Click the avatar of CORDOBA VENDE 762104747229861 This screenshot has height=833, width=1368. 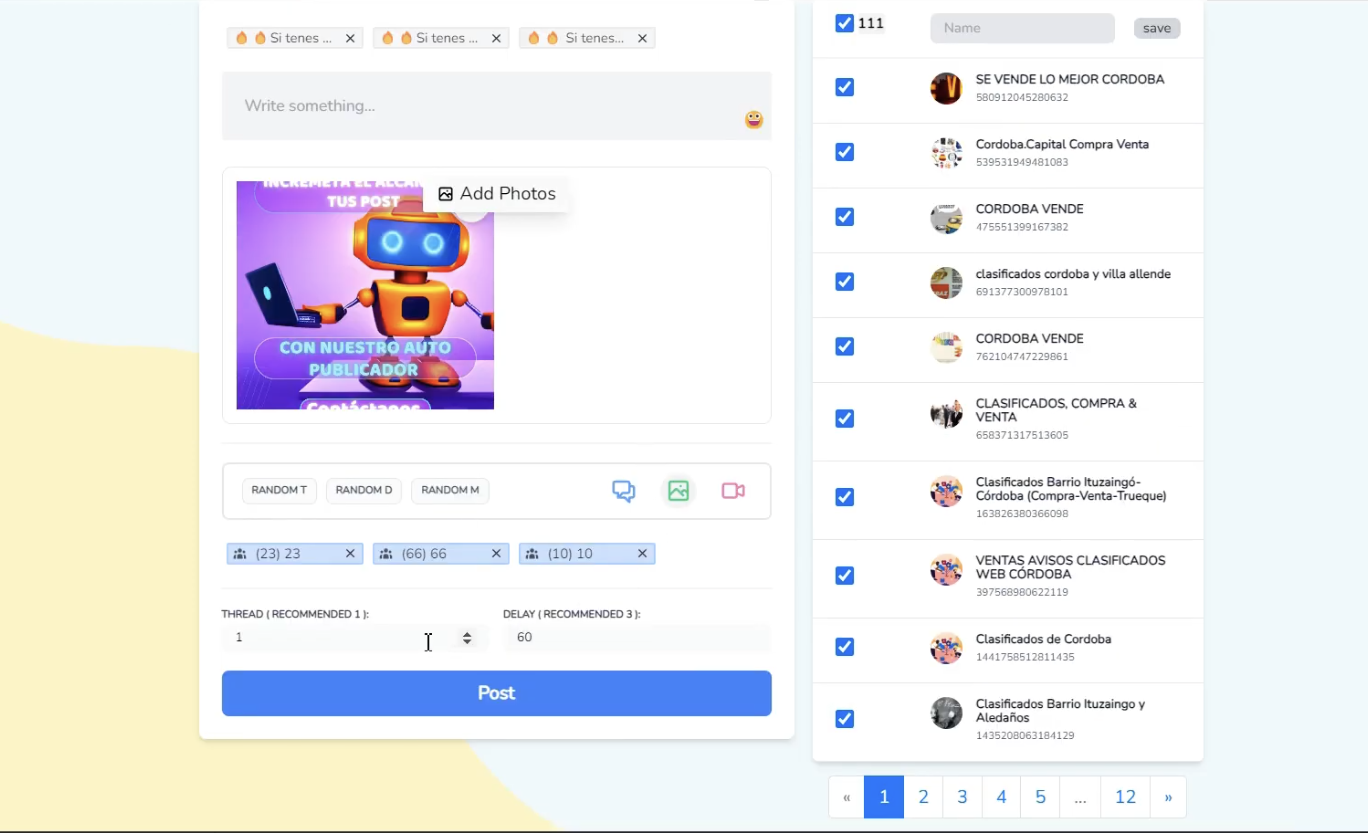tap(946, 347)
